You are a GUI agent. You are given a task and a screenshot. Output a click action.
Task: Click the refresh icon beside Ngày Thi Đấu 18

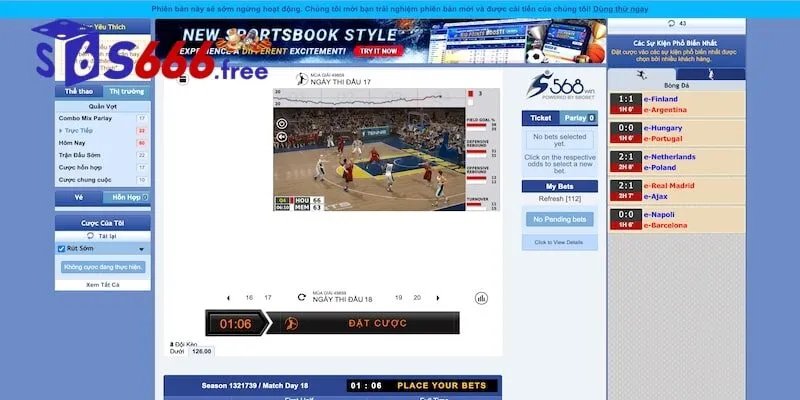[x=302, y=297]
